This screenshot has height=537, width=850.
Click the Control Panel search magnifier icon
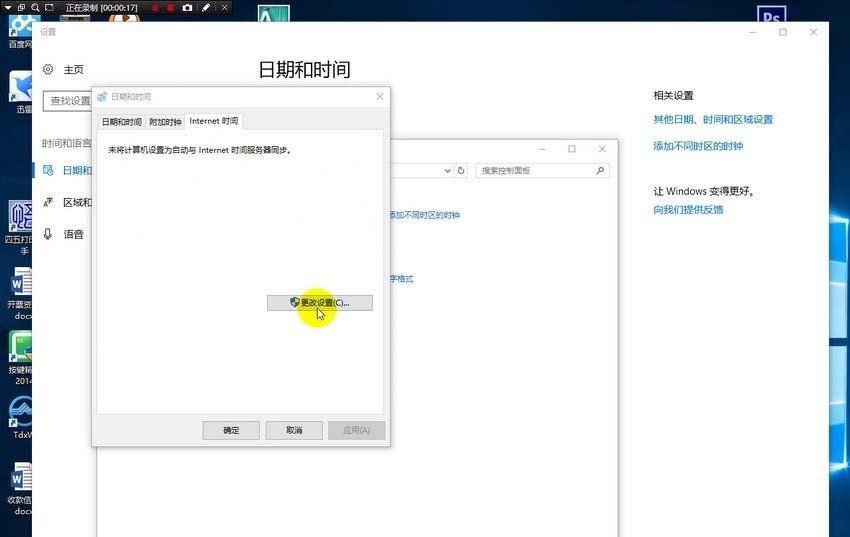600,171
